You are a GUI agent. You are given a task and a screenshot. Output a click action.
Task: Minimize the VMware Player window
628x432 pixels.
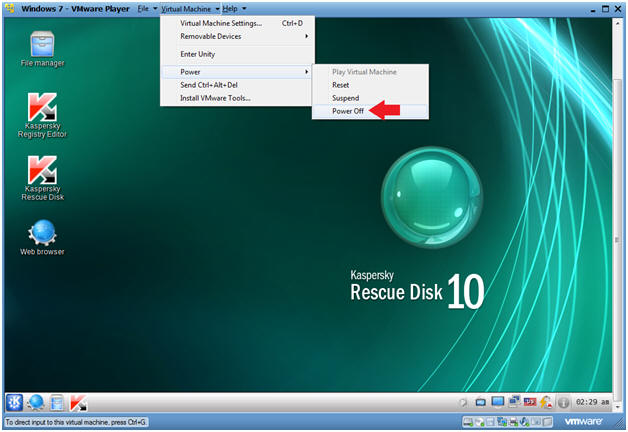593,10
